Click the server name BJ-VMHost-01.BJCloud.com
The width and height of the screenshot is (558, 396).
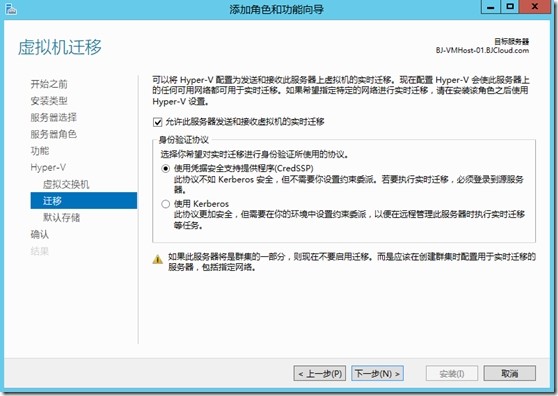pos(483,51)
